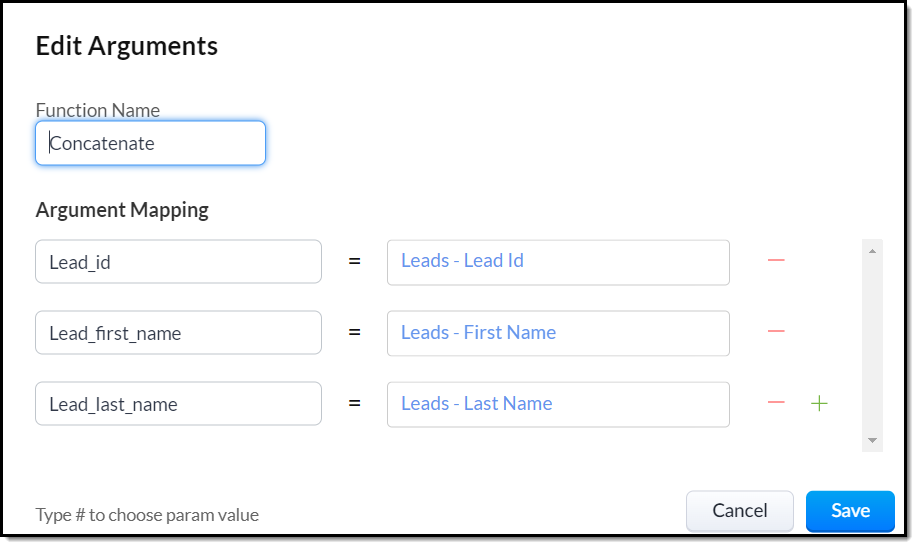Click the Leads - Lead Id value field
917x547 pixels.
(557, 261)
